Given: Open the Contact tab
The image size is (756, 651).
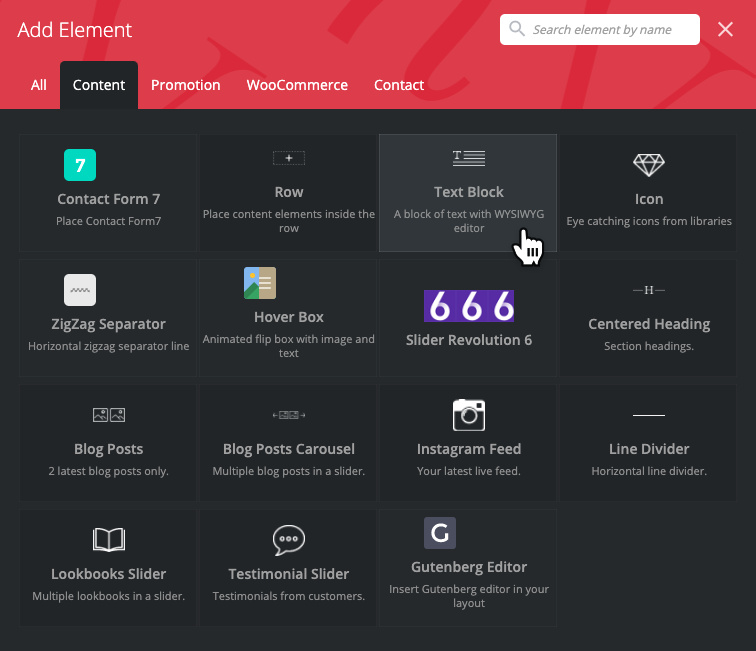Looking at the screenshot, I should tap(399, 85).
